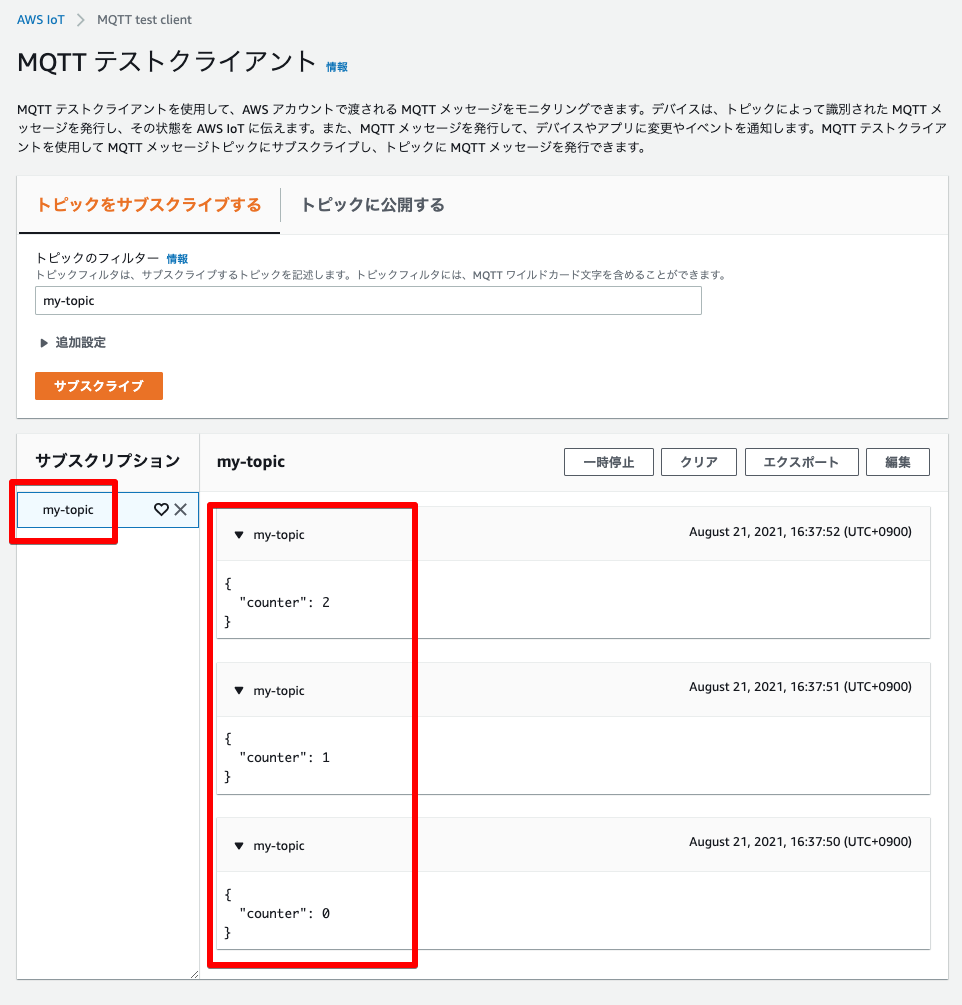The height and width of the screenshot is (1005, 962).
Task: Open 情報 help beside トピックのフィルター
Action: (x=177, y=258)
